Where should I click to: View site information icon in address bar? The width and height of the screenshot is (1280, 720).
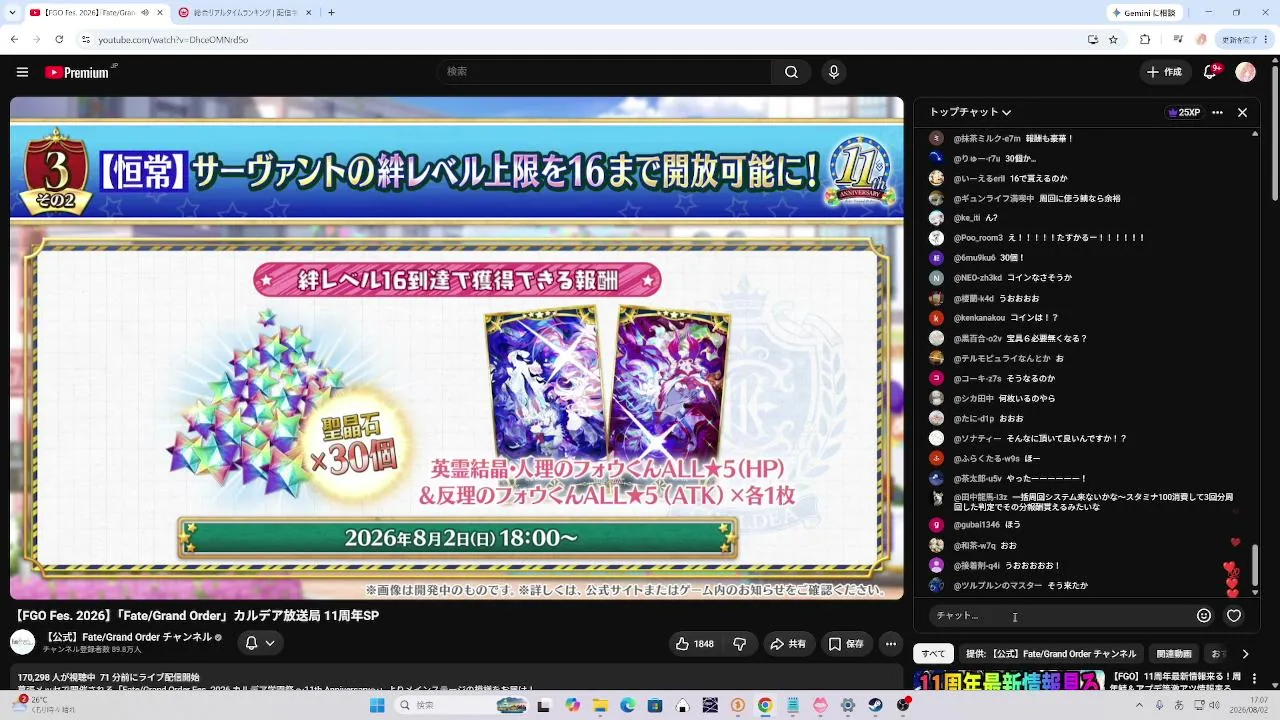85,39
